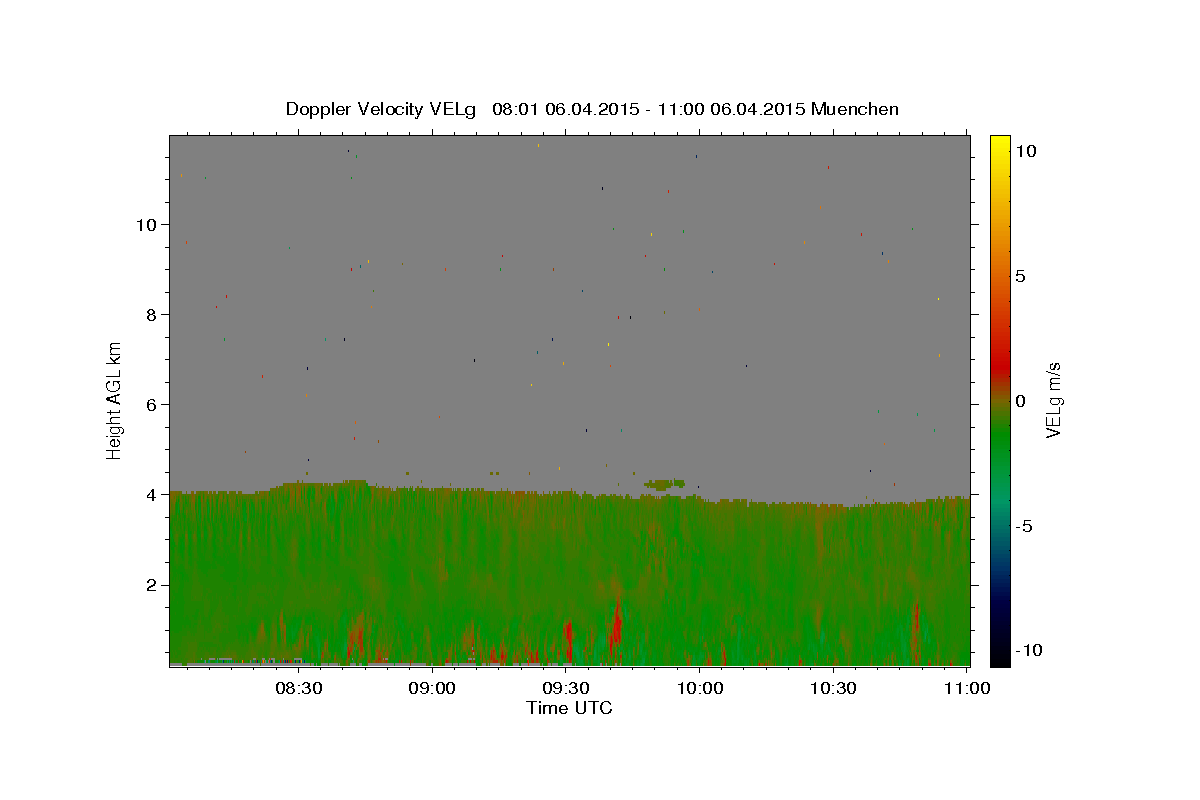Image resolution: width=1200 pixels, height=800 pixels.
Task: Click the '08:30' time axis label
Action: click(x=298, y=688)
